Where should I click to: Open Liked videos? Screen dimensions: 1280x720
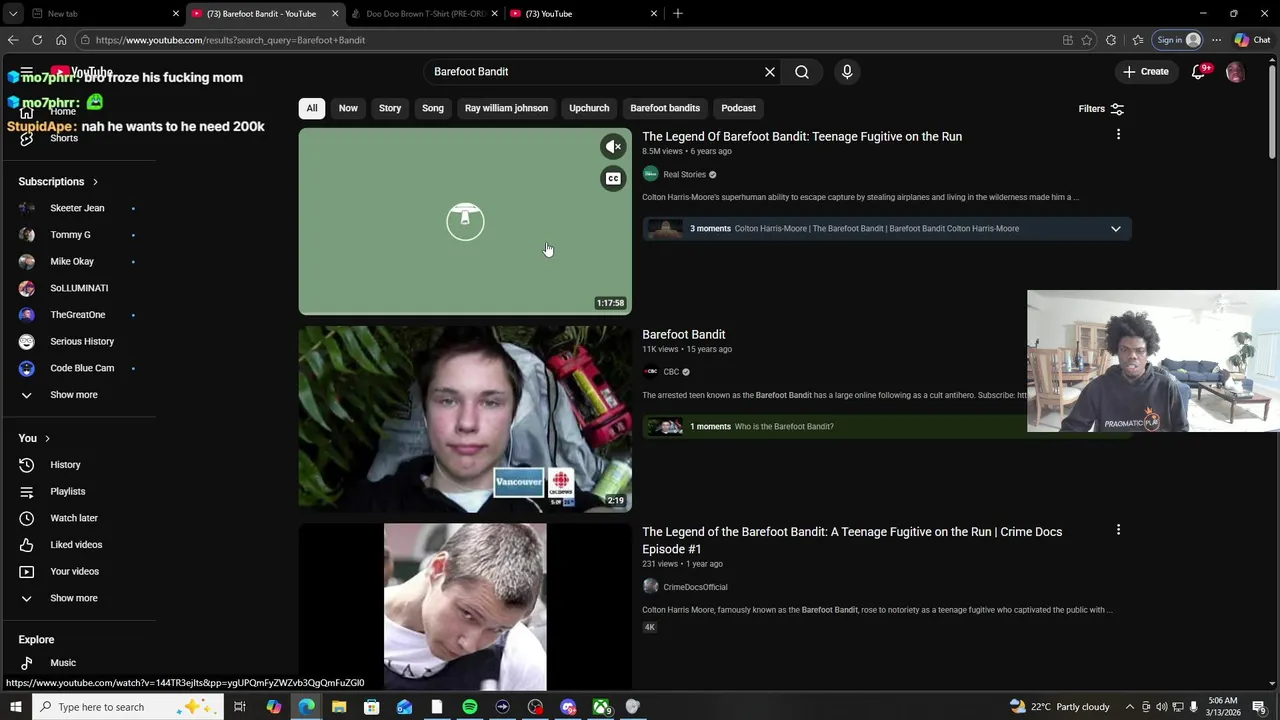tap(76, 545)
